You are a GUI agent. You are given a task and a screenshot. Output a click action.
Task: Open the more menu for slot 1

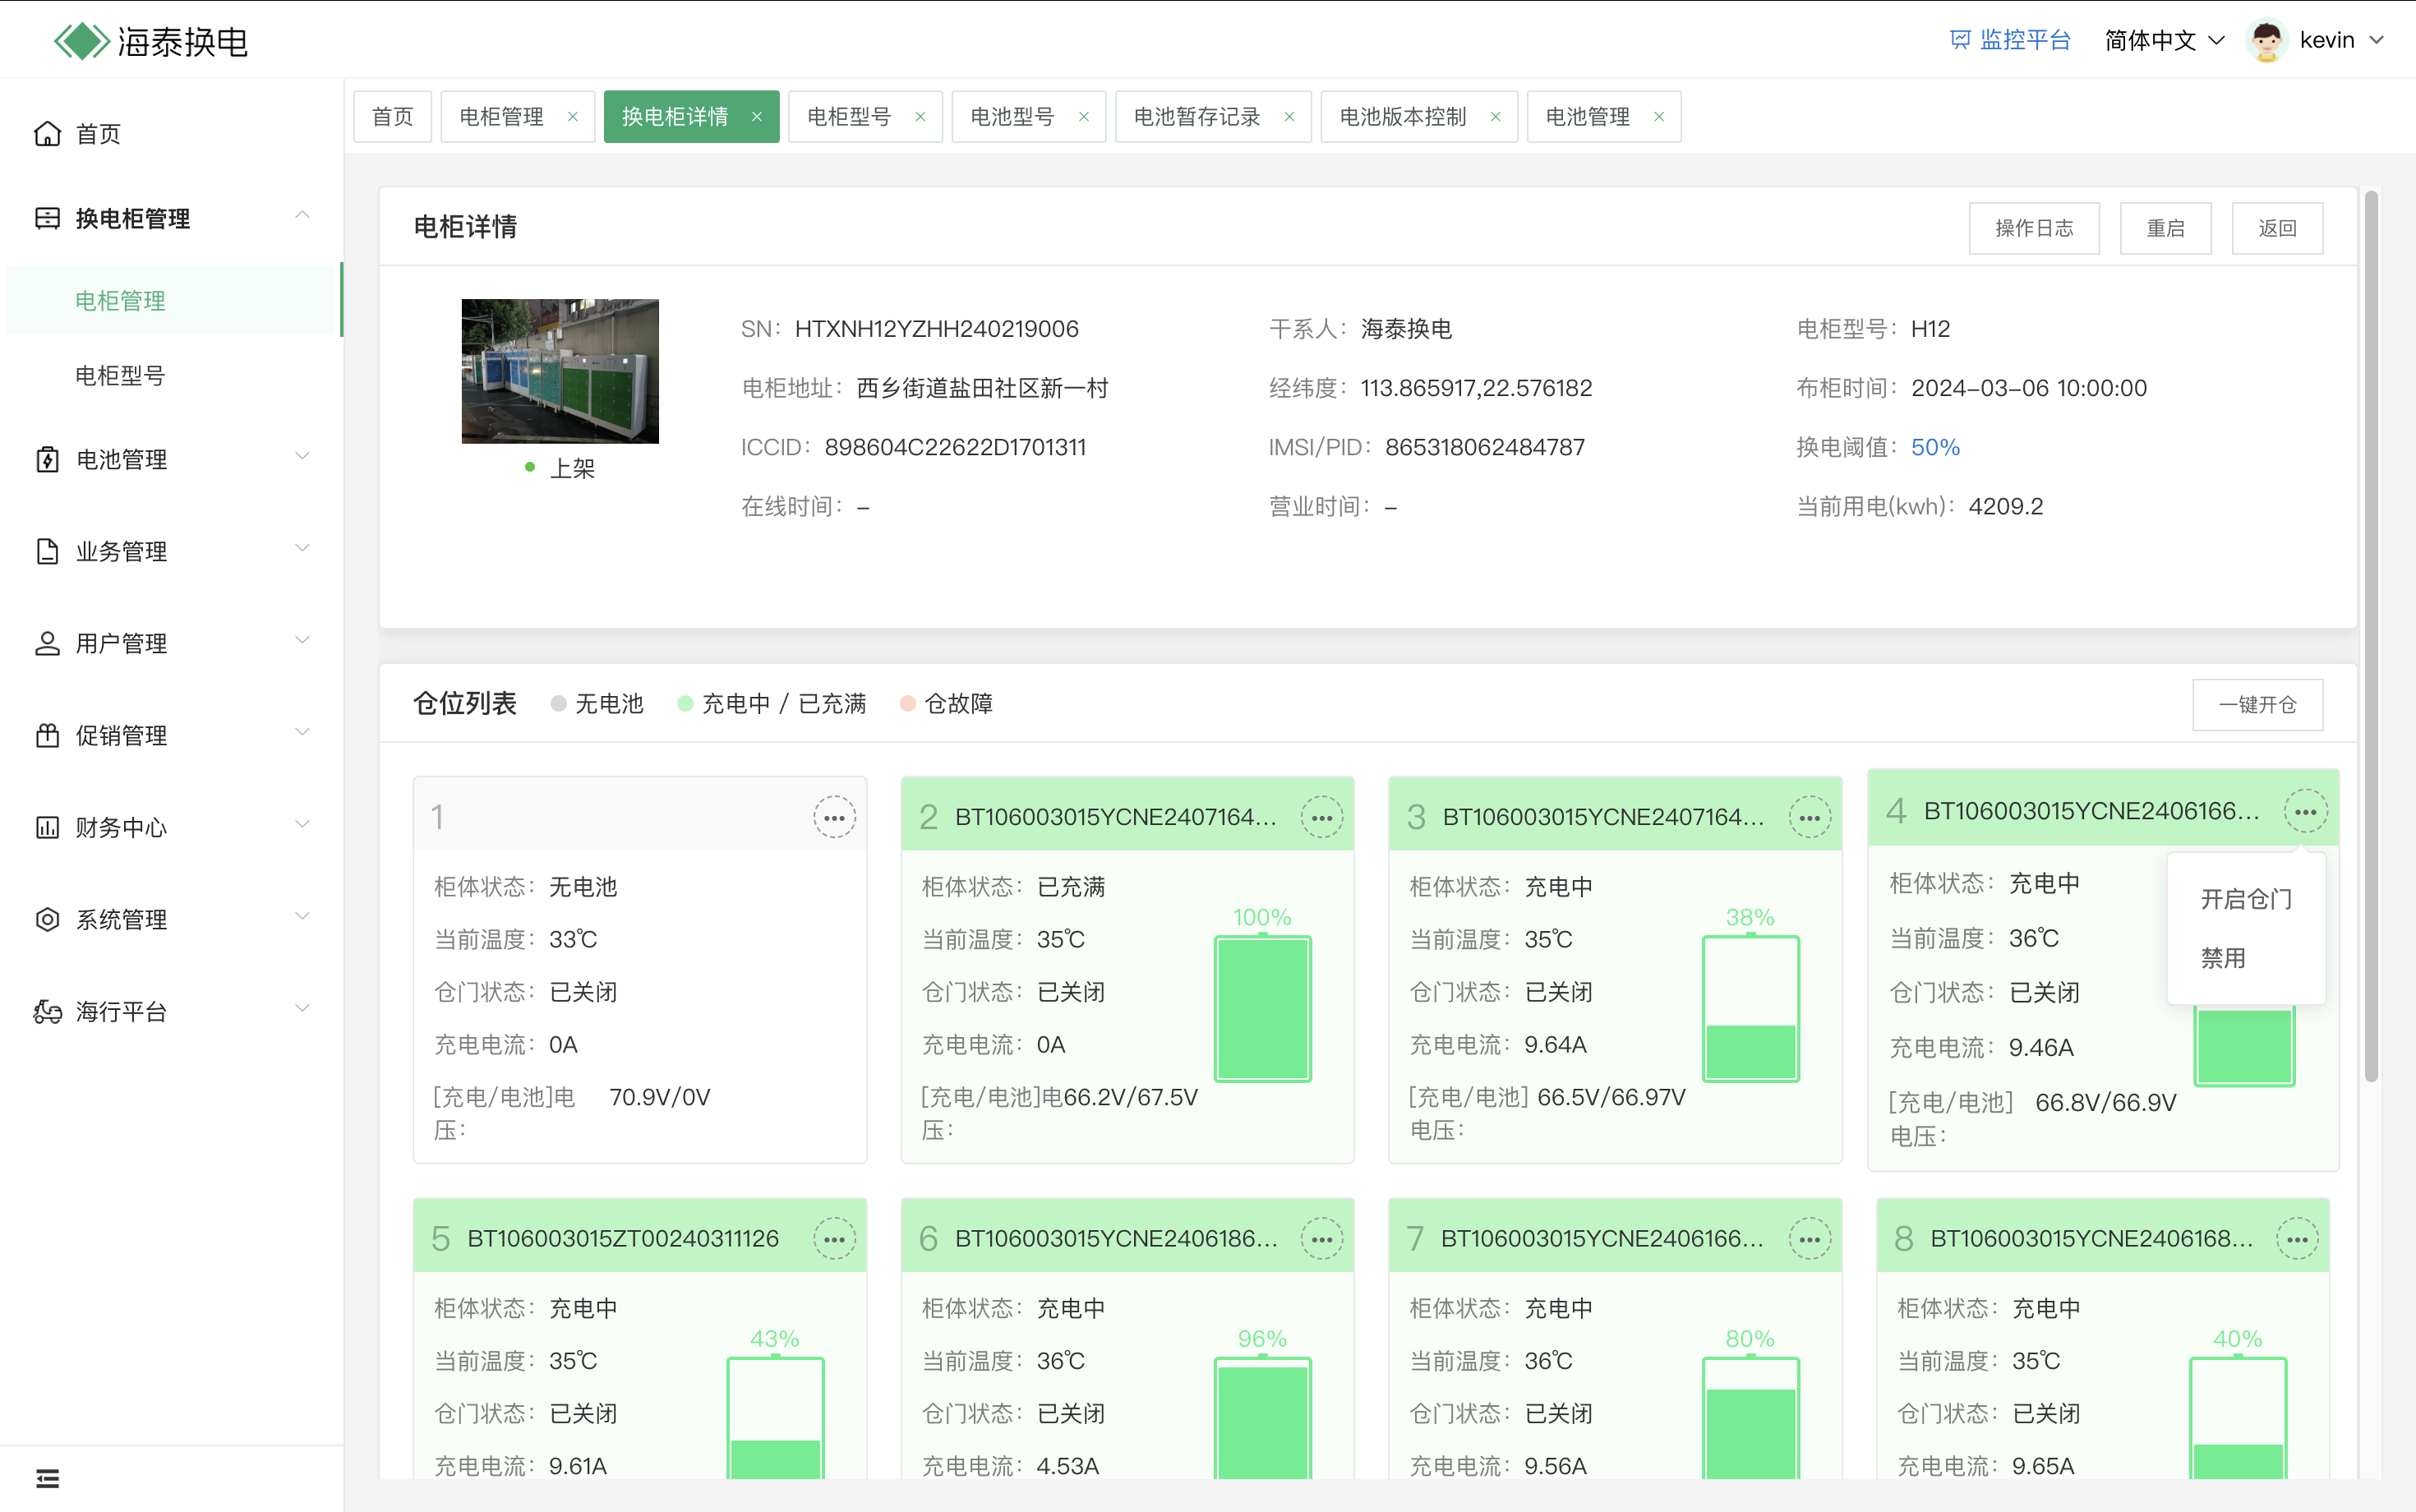pos(834,818)
